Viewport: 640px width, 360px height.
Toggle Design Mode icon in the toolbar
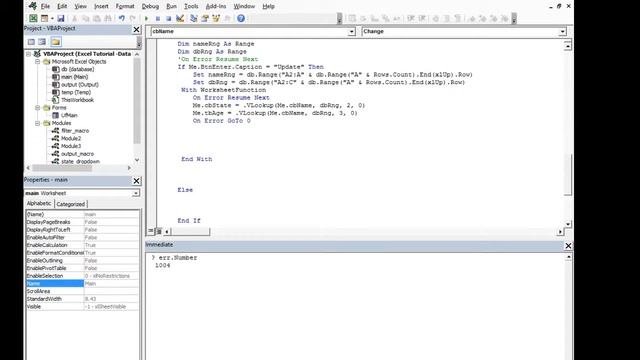pyautogui.click(x=180, y=18)
